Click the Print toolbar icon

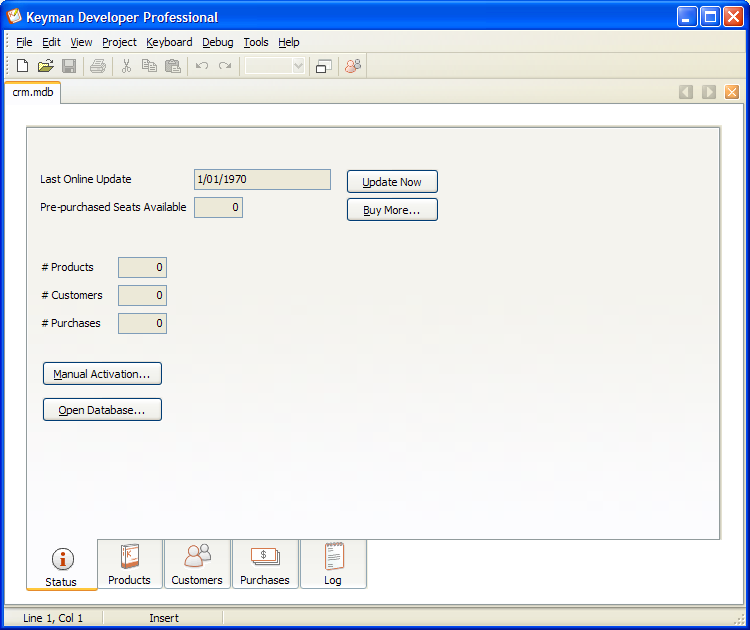(x=98, y=66)
